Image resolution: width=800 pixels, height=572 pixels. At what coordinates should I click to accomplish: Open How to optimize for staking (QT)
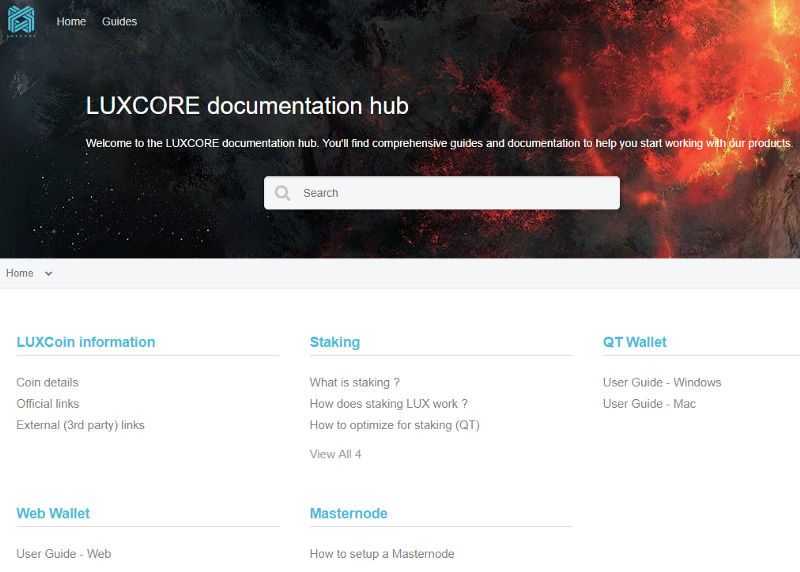pos(394,425)
